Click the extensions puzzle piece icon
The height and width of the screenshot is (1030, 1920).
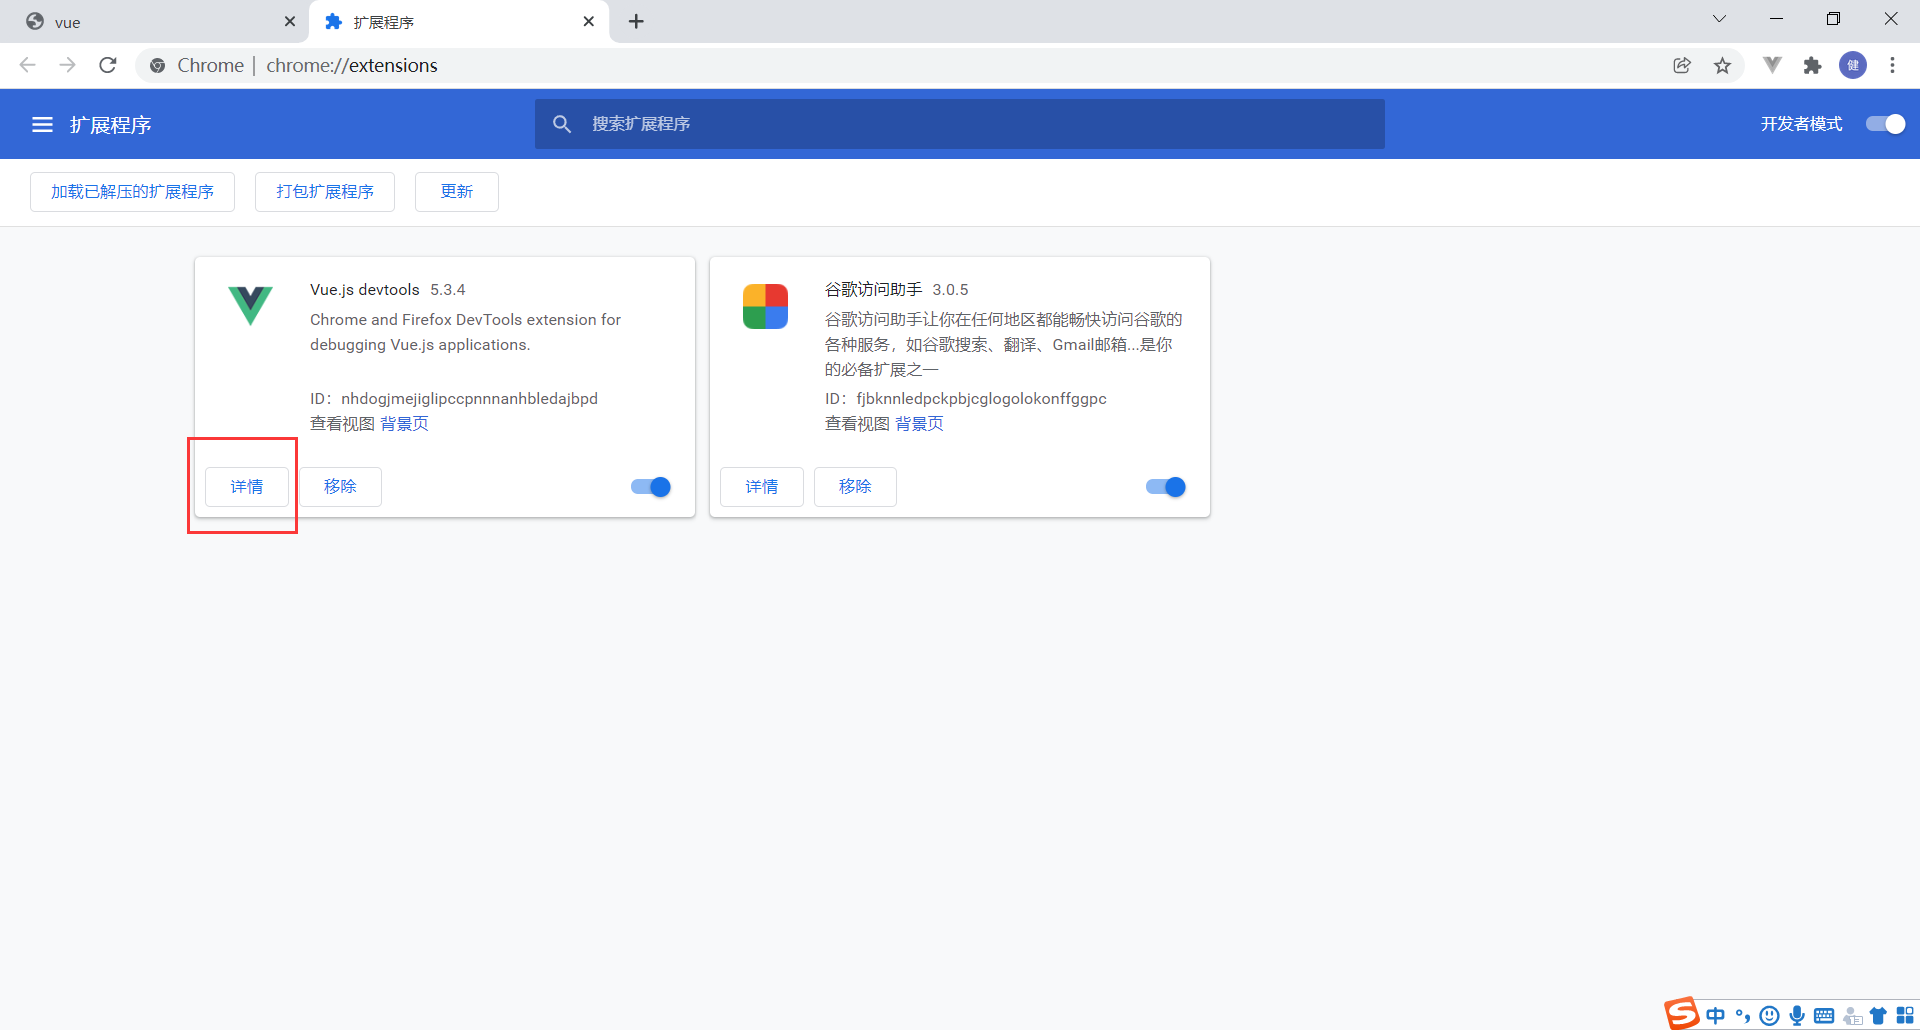pos(1813,65)
